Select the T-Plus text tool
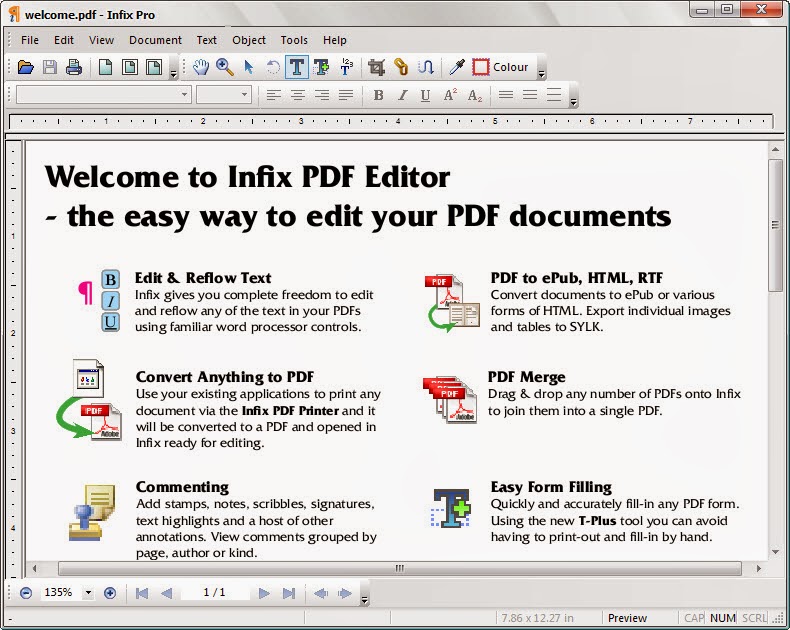 coord(321,67)
